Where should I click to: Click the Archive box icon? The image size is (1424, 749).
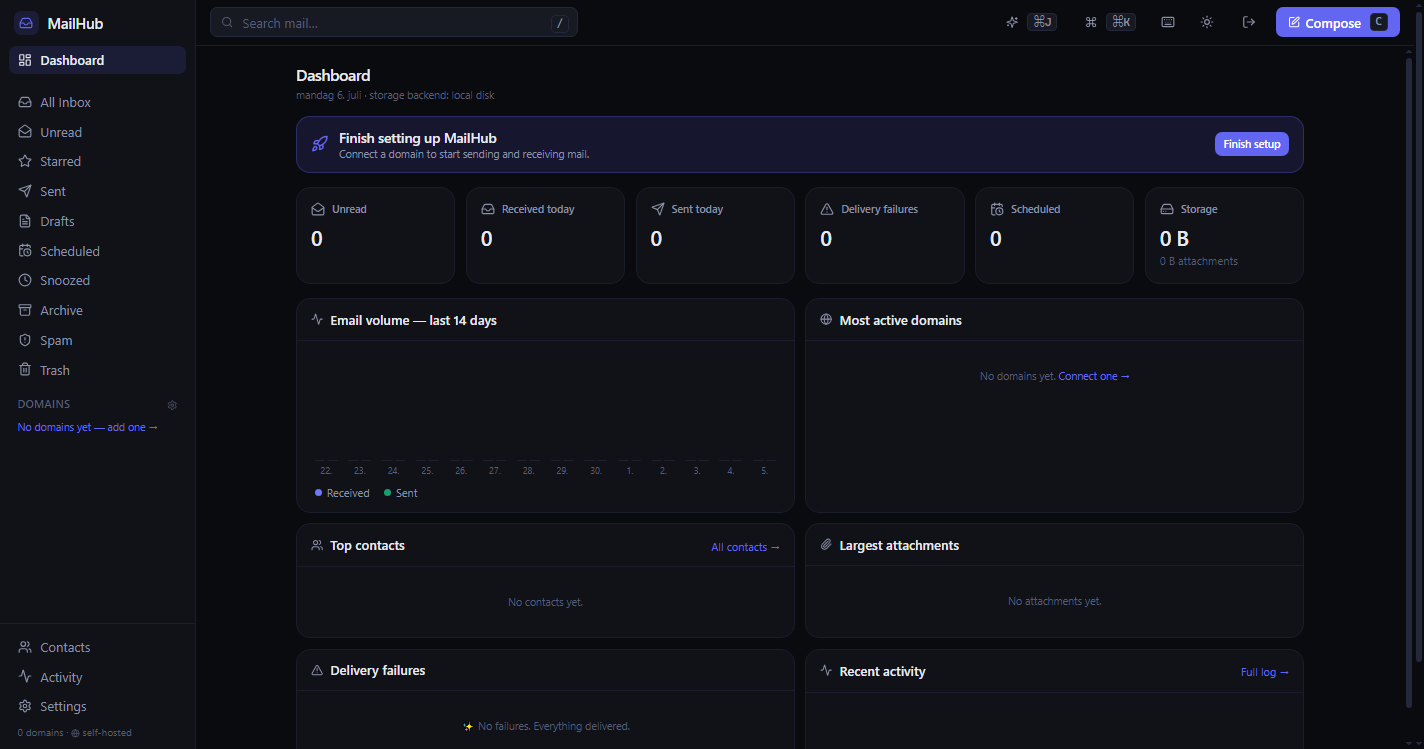coord(25,310)
